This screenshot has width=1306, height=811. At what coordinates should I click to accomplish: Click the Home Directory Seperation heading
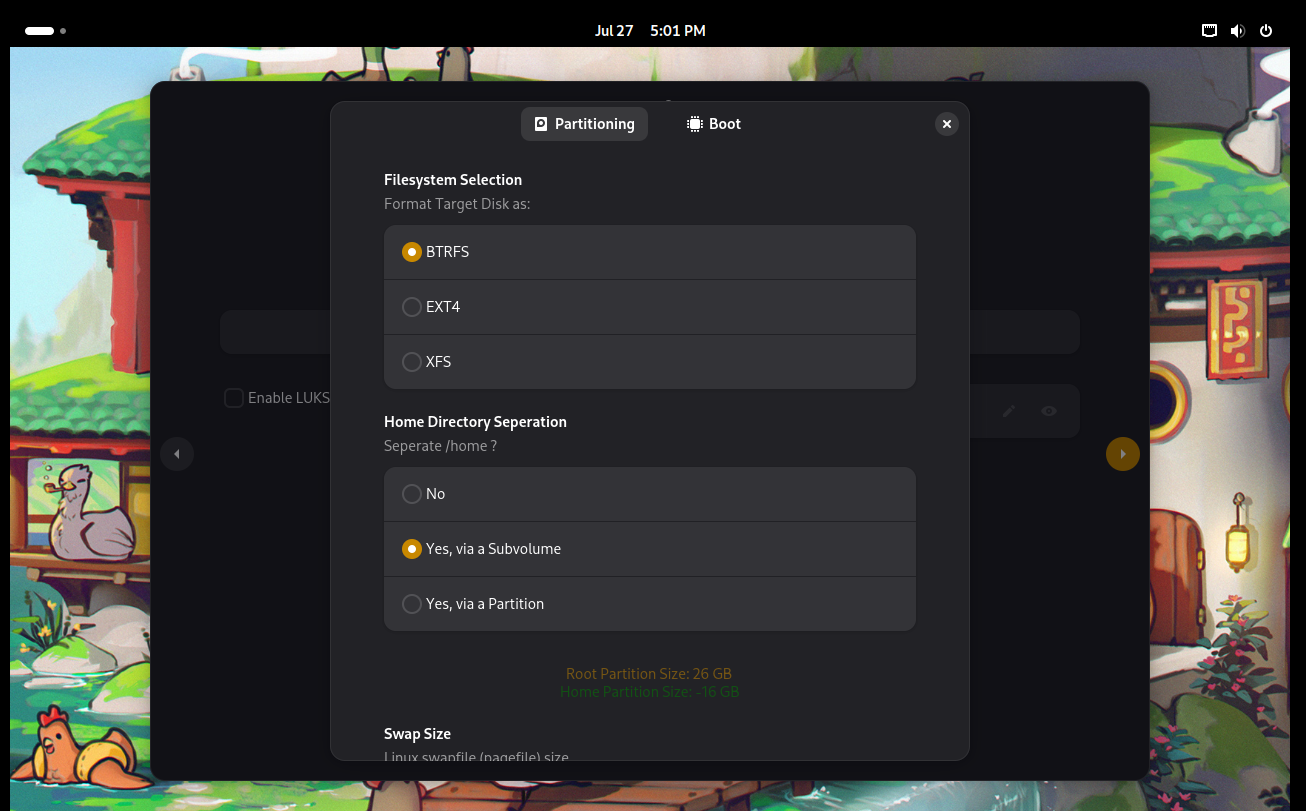tap(475, 422)
